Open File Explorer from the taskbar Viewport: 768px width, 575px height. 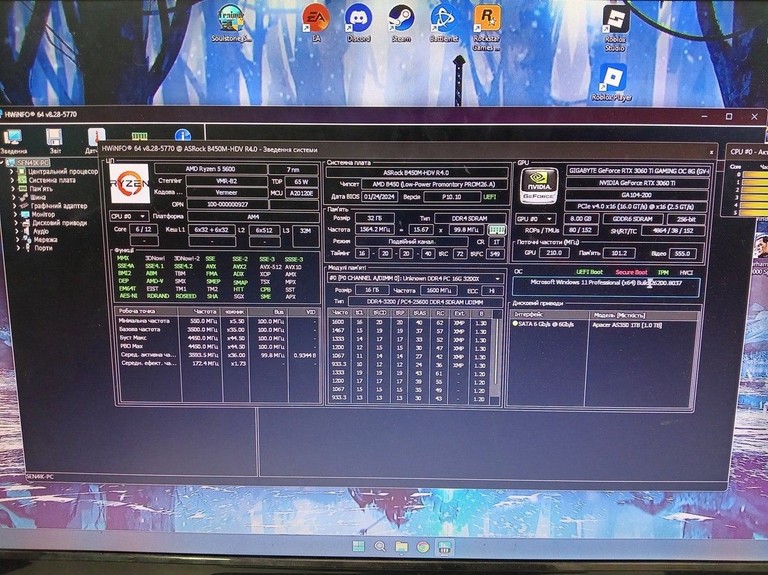pyautogui.click(x=402, y=547)
